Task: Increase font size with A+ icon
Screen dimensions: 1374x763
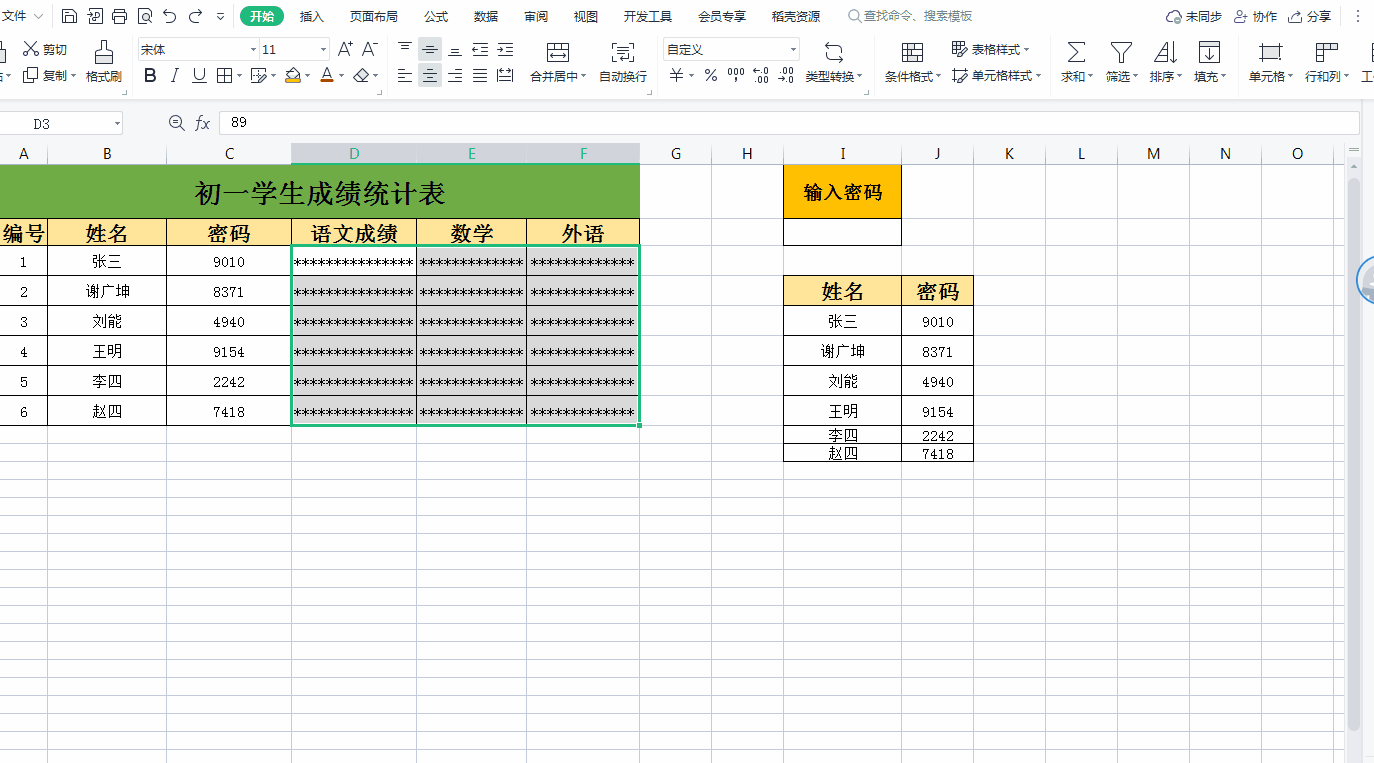Action: [x=345, y=49]
